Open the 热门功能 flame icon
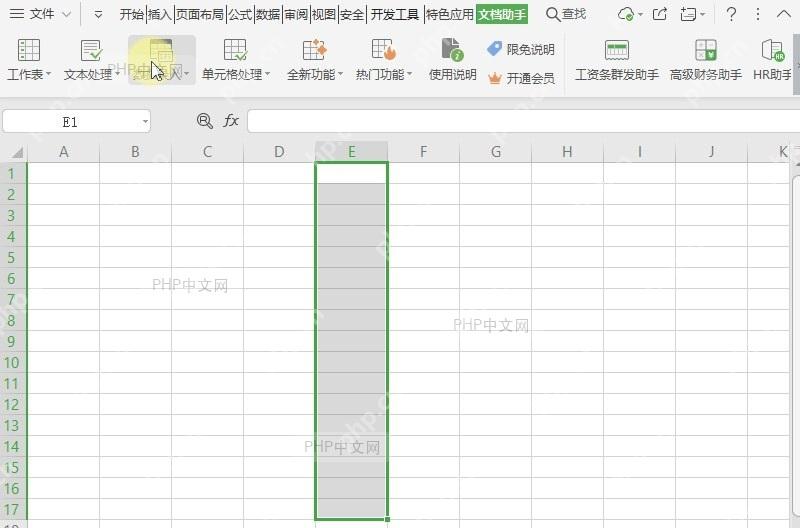The width and height of the screenshot is (800, 528). 384,50
